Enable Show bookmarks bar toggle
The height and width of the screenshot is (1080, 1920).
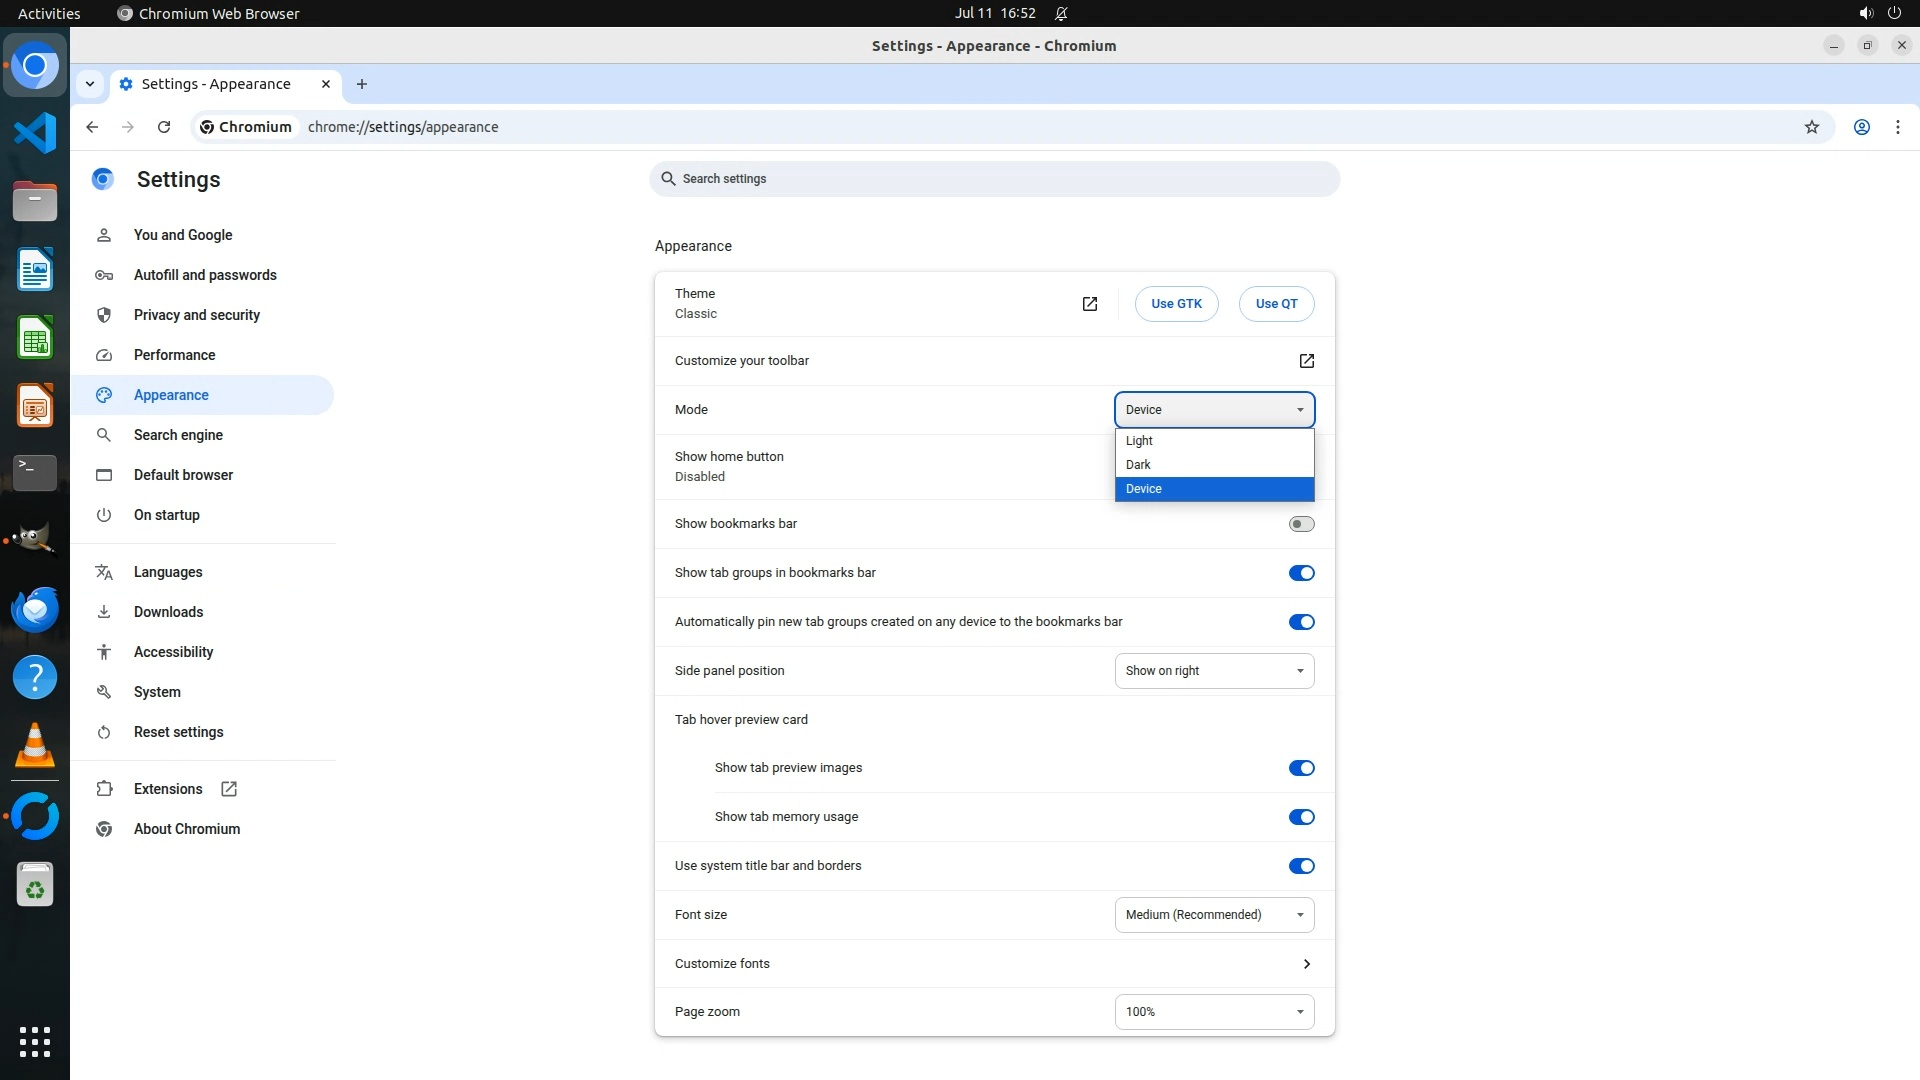pyautogui.click(x=1301, y=524)
